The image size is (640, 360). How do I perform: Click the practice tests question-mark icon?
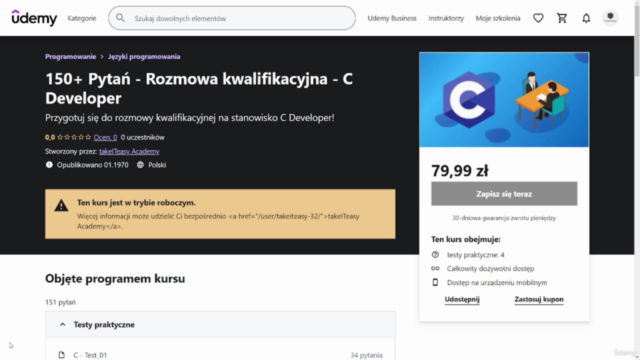(x=435, y=255)
